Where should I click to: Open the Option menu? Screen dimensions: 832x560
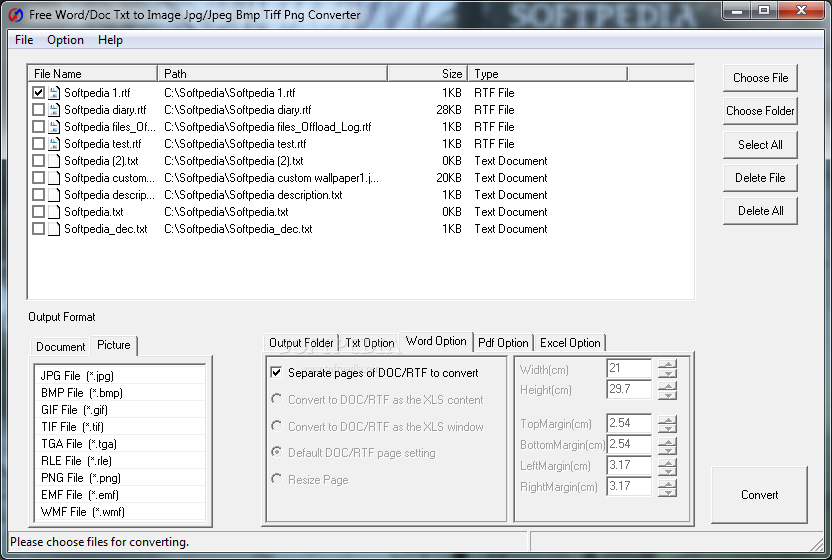tap(65, 40)
